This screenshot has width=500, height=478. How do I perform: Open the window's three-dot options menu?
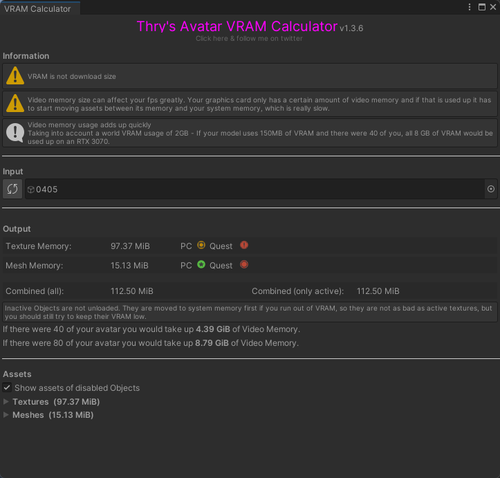coord(469,7)
